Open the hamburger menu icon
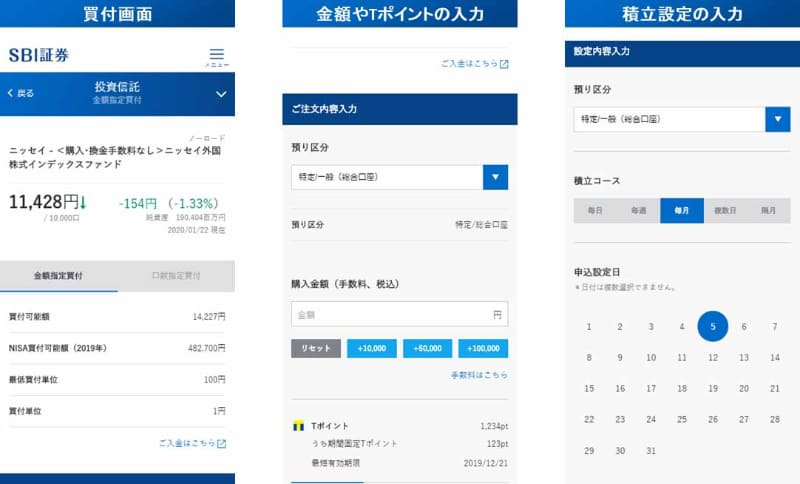This screenshot has width=800, height=484. click(x=217, y=55)
